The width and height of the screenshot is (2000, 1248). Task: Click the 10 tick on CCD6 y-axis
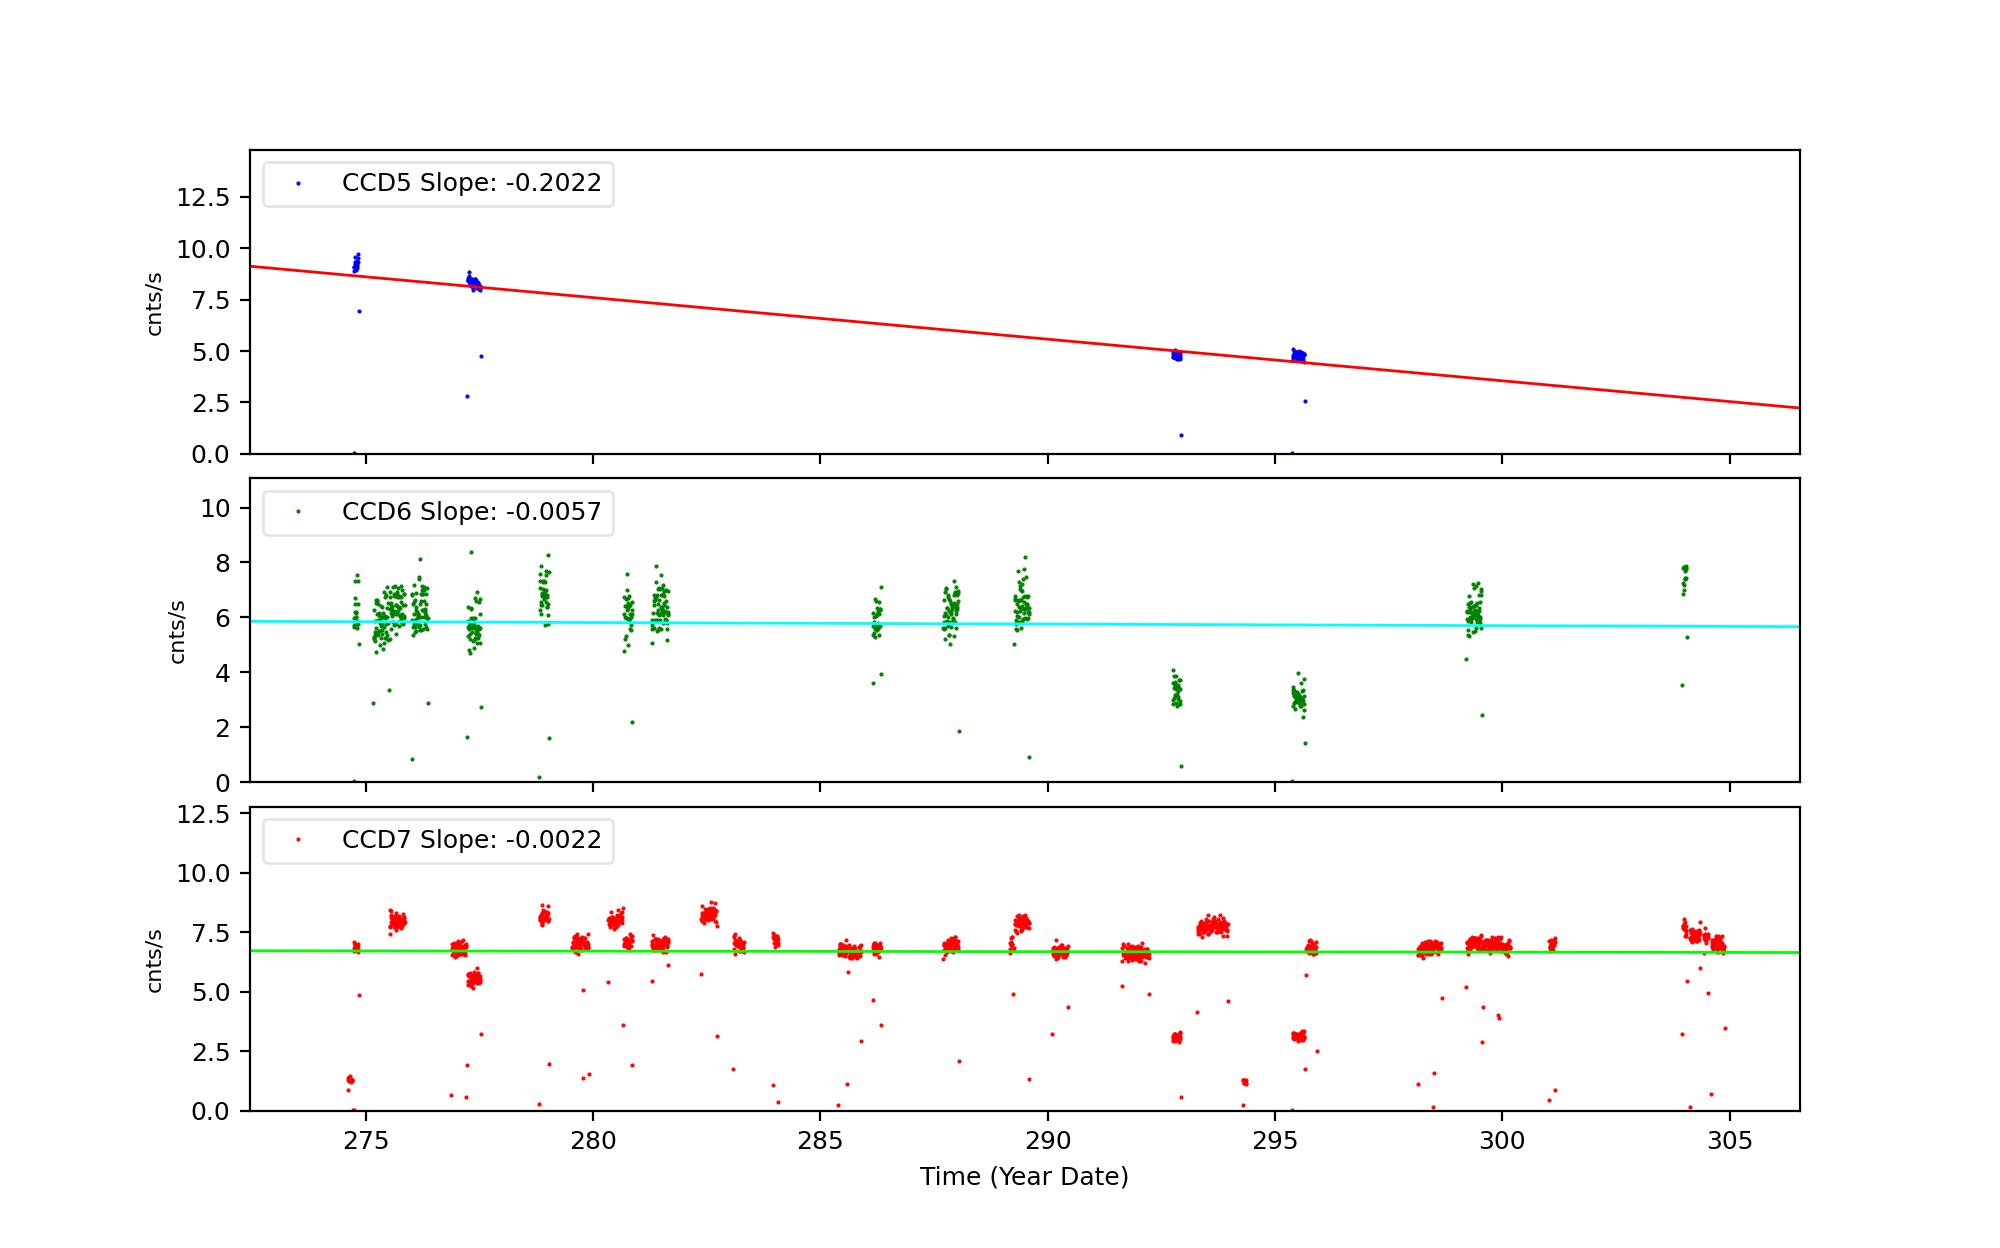pyautogui.click(x=215, y=509)
